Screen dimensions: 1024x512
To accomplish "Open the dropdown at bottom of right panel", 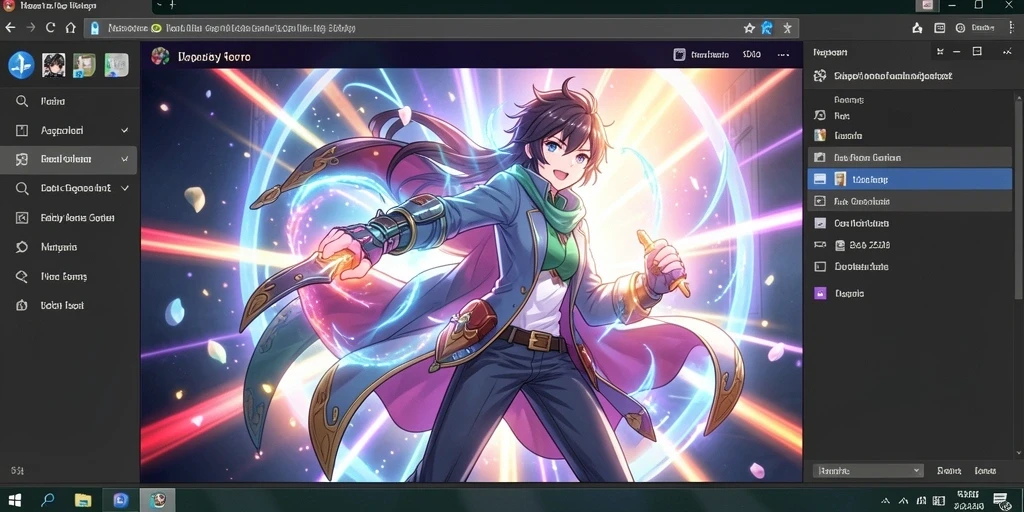I will pyautogui.click(x=868, y=470).
